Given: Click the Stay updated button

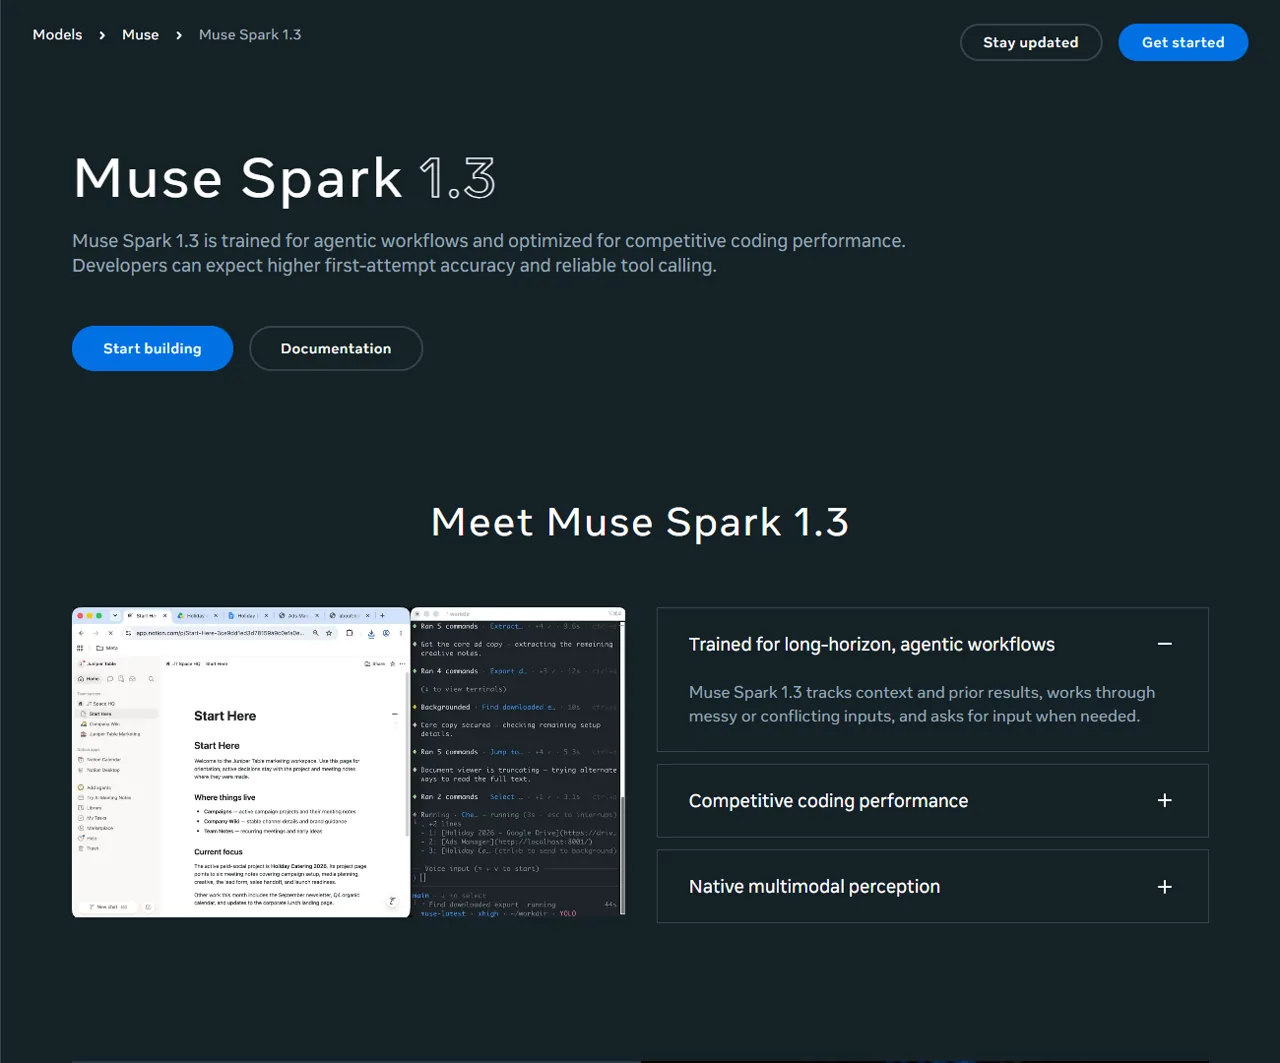Looking at the screenshot, I should click(x=1031, y=42).
